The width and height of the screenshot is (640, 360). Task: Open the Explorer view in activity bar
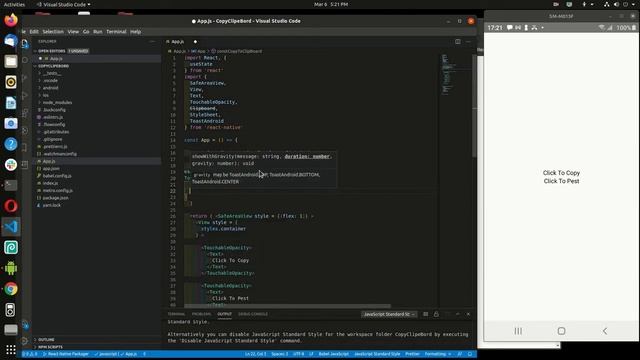tap(25, 44)
